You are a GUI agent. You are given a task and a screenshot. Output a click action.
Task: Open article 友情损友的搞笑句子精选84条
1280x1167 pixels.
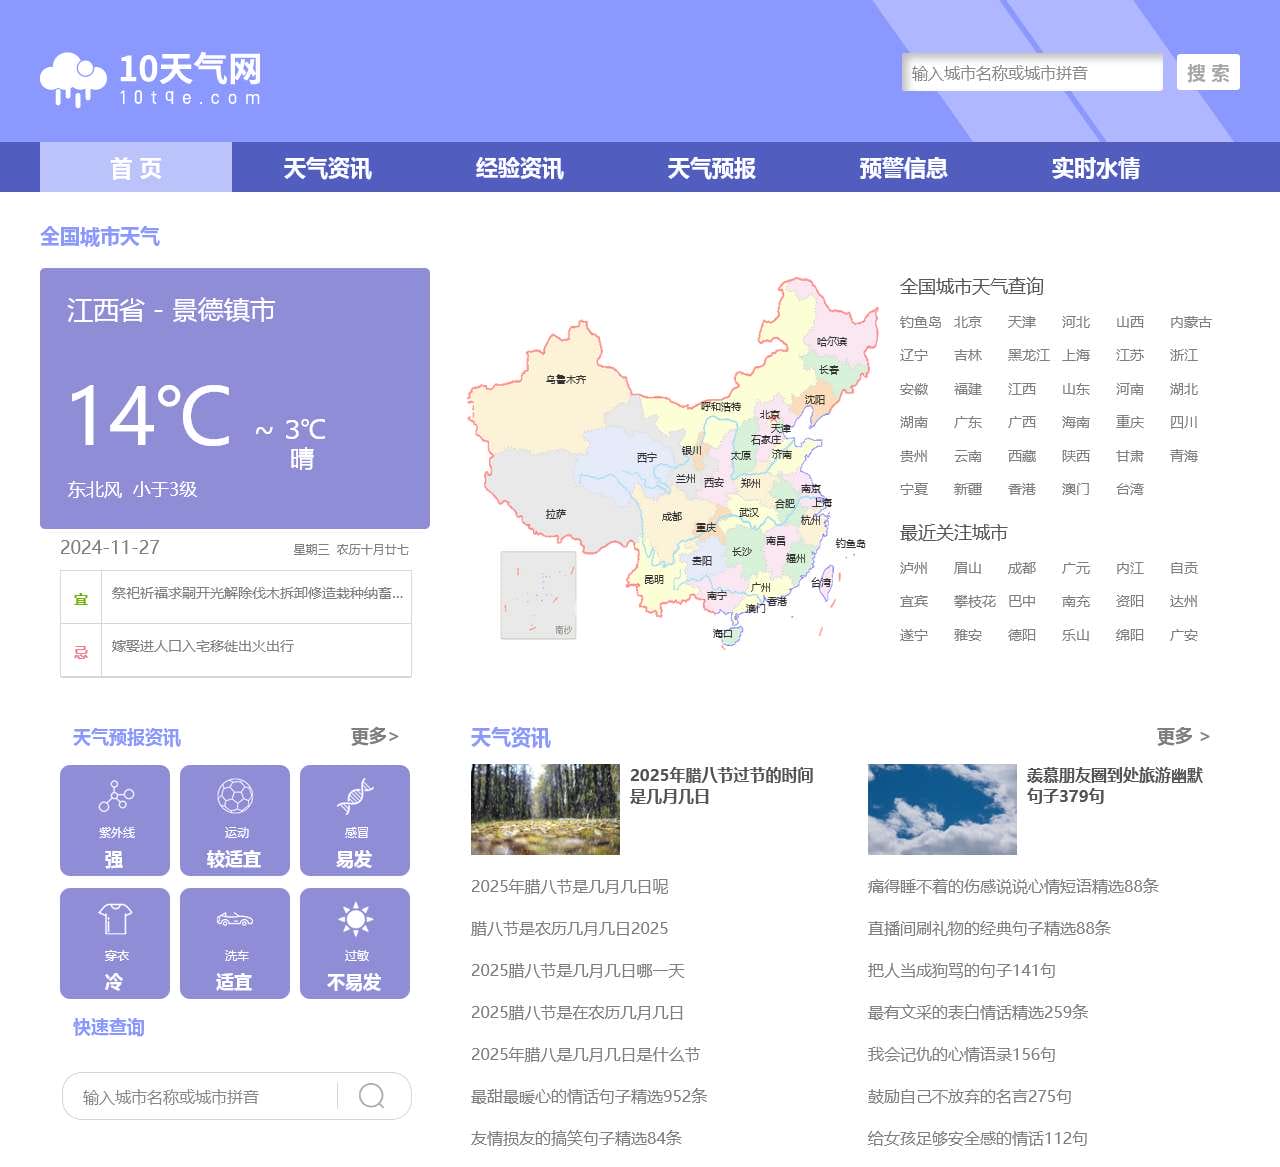click(577, 1138)
